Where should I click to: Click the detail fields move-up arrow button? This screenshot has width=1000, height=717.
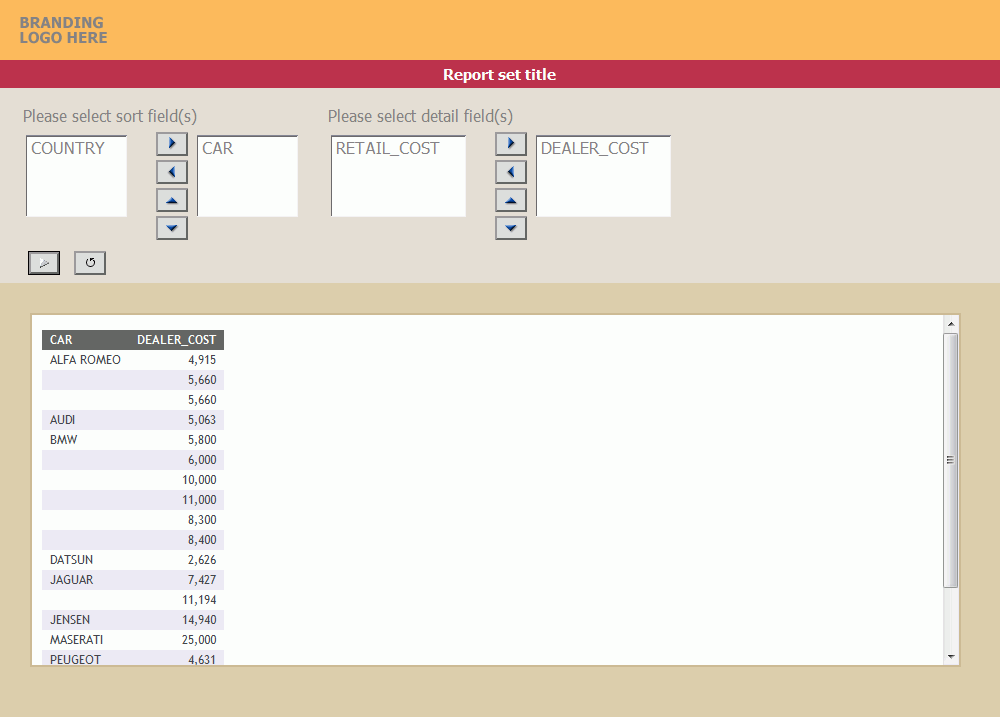coord(511,200)
